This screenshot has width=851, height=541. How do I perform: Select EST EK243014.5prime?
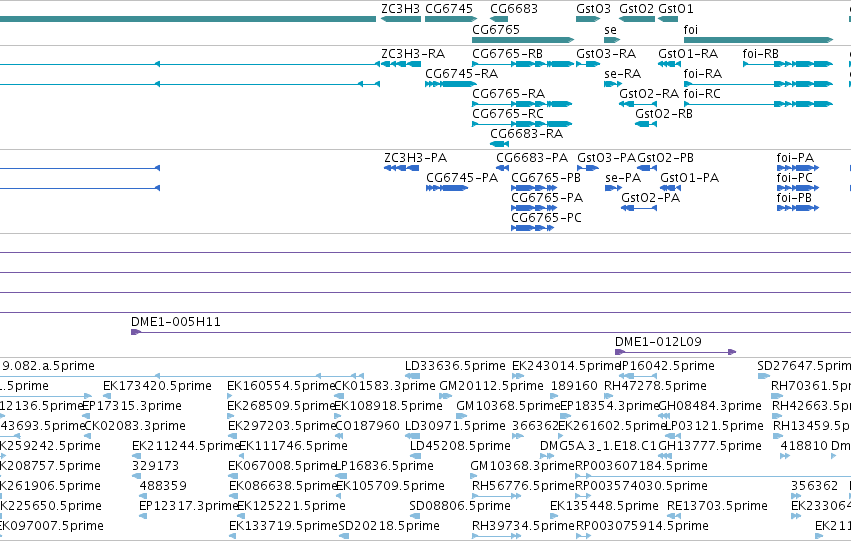point(566,366)
